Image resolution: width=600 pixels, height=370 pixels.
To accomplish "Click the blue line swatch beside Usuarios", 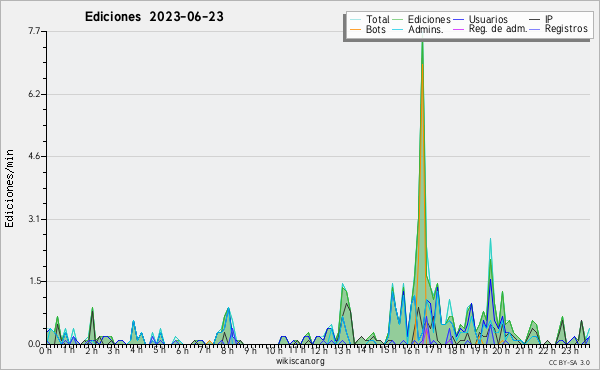I will tap(458, 20).
